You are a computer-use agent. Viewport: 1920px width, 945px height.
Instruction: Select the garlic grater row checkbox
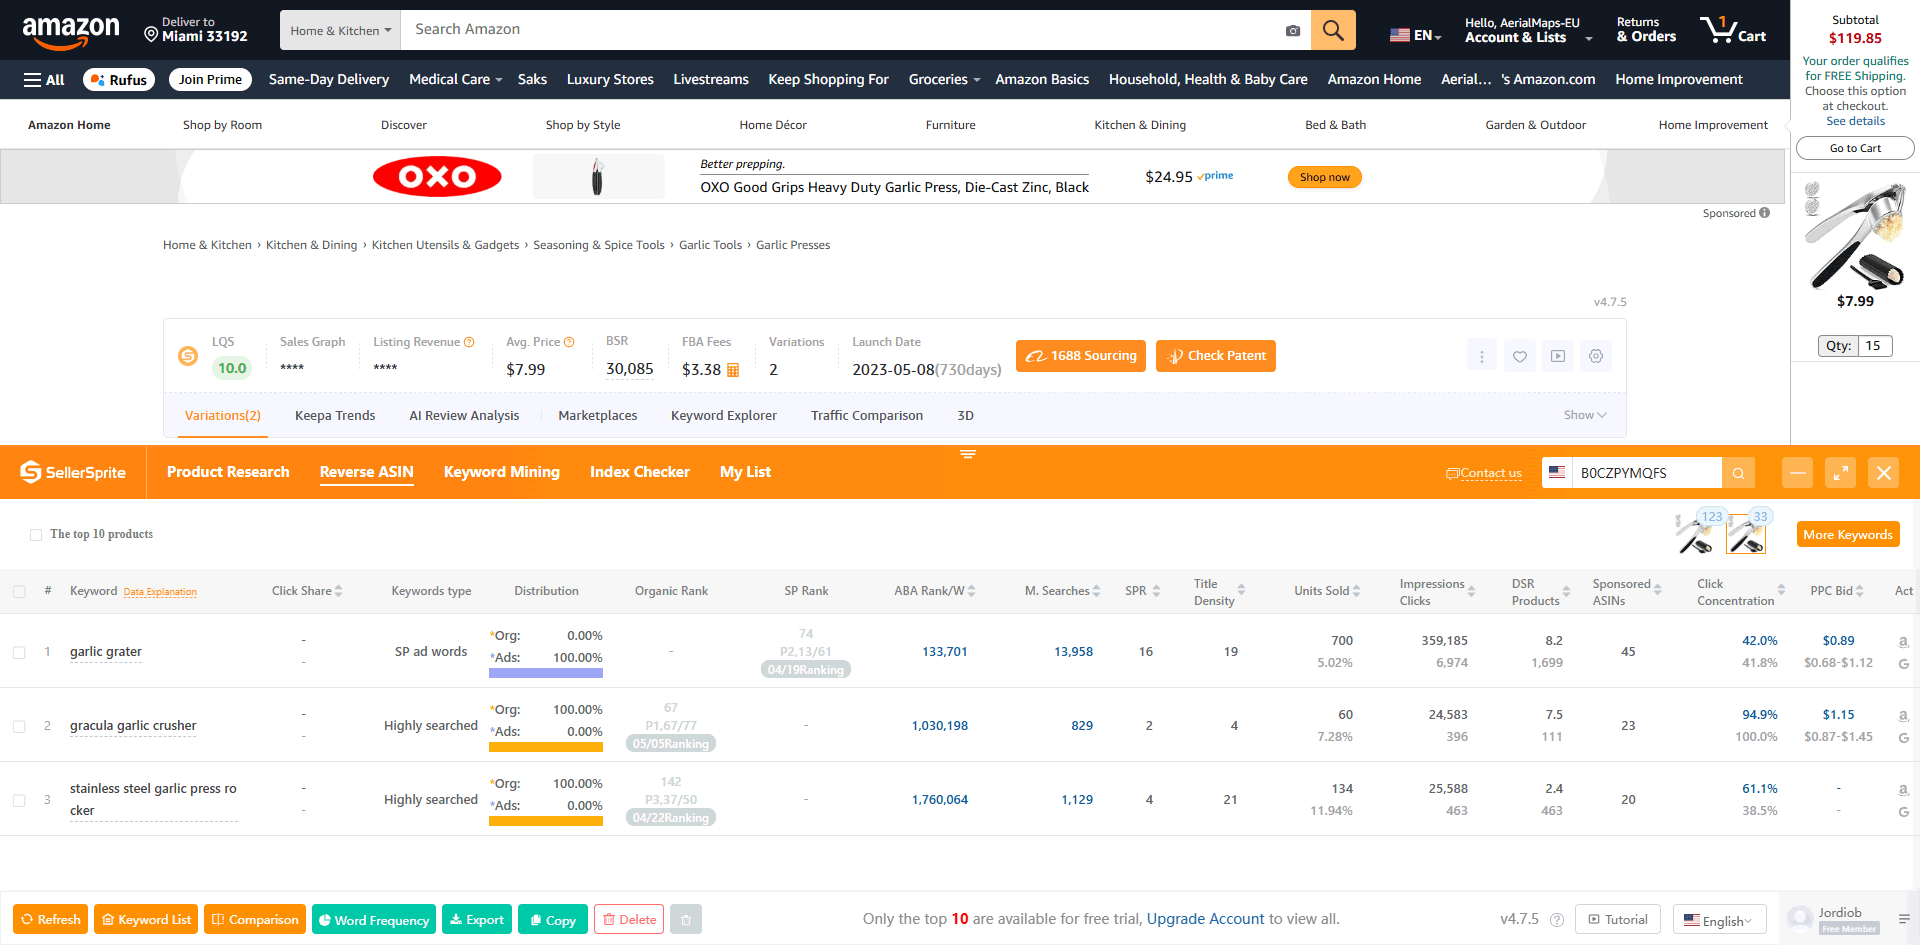pyautogui.click(x=19, y=652)
